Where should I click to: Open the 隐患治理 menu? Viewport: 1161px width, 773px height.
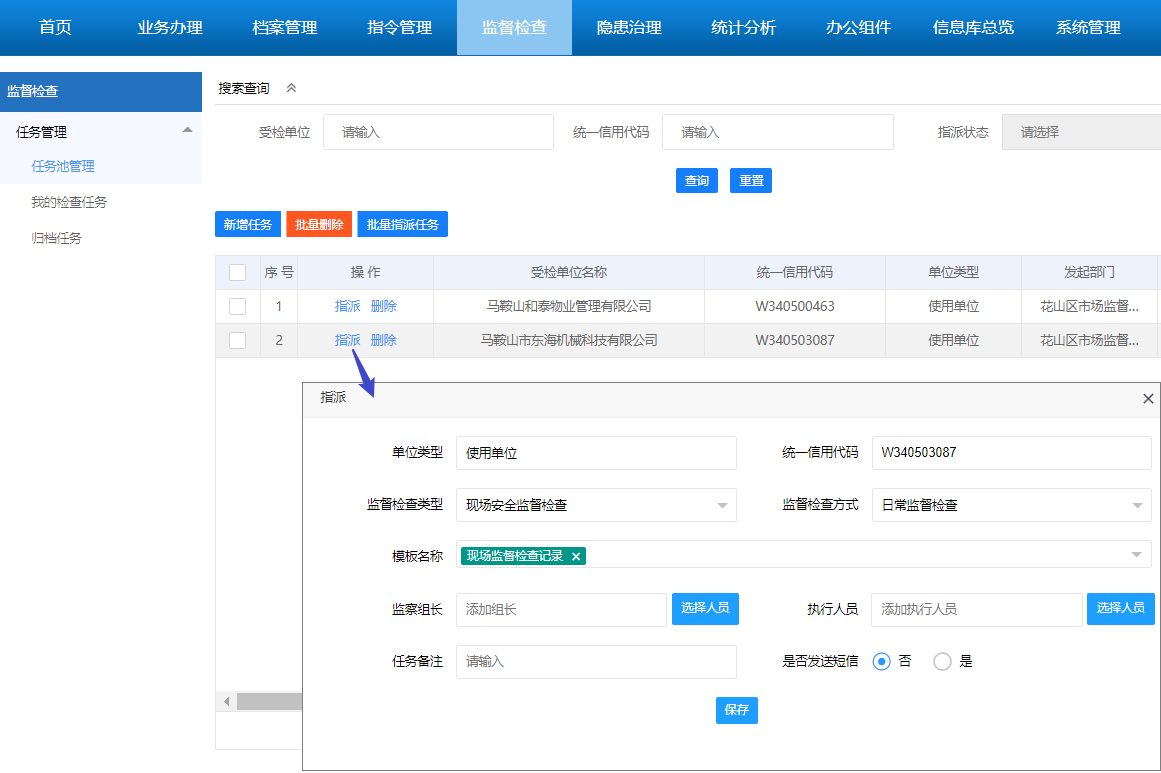coord(629,27)
